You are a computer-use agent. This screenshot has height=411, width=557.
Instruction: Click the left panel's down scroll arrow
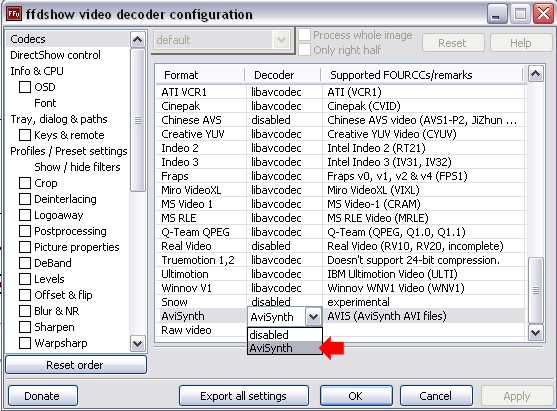click(137, 344)
